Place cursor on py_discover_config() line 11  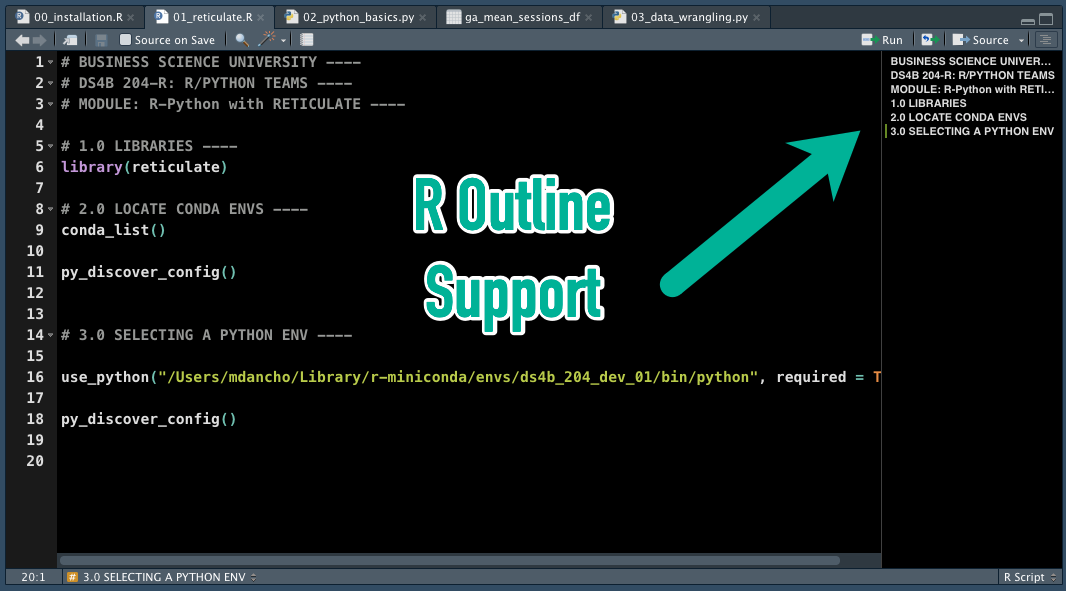pos(148,273)
